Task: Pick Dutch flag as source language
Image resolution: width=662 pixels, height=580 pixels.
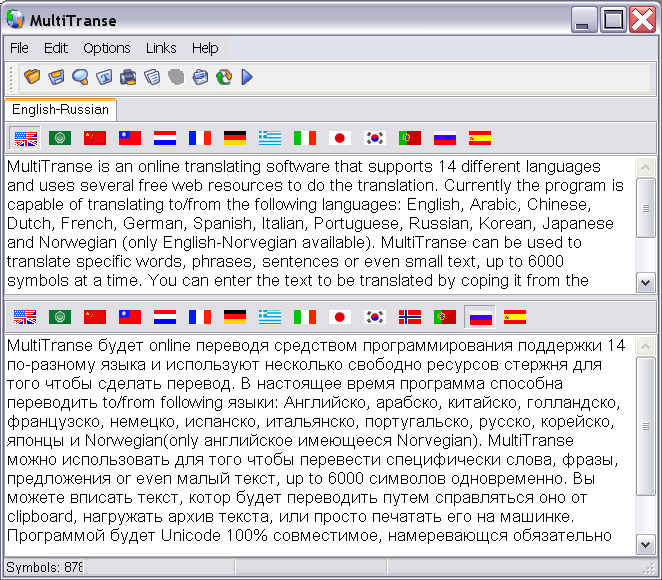Action: [165, 138]
